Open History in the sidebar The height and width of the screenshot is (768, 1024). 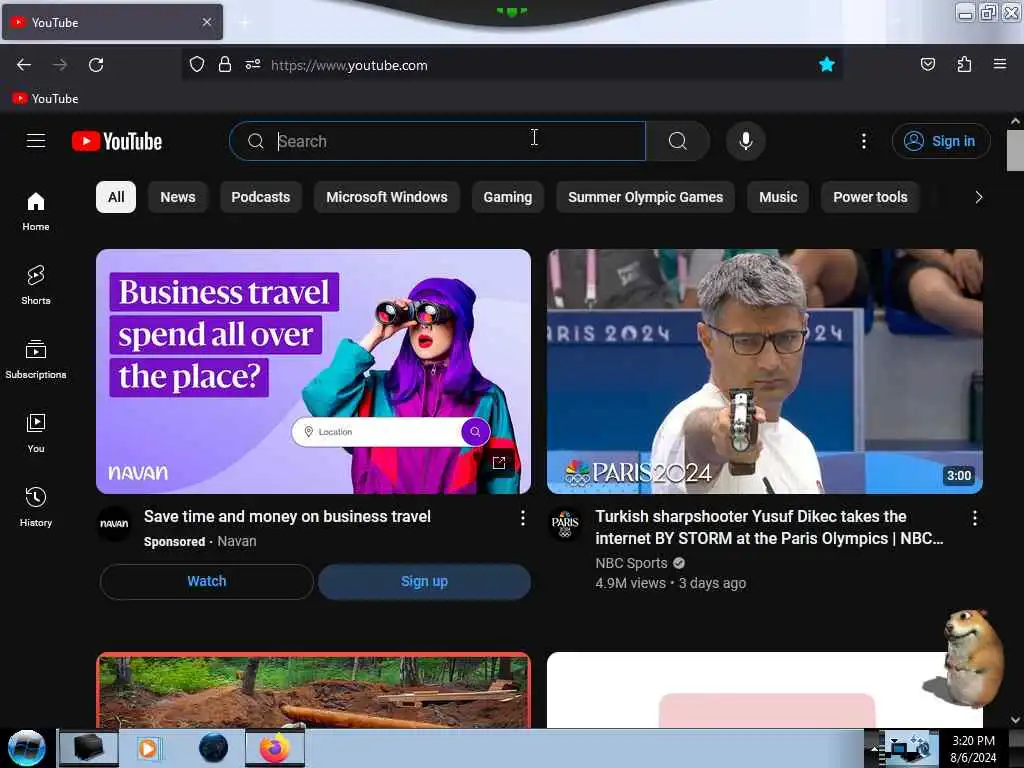coord(36,507)
